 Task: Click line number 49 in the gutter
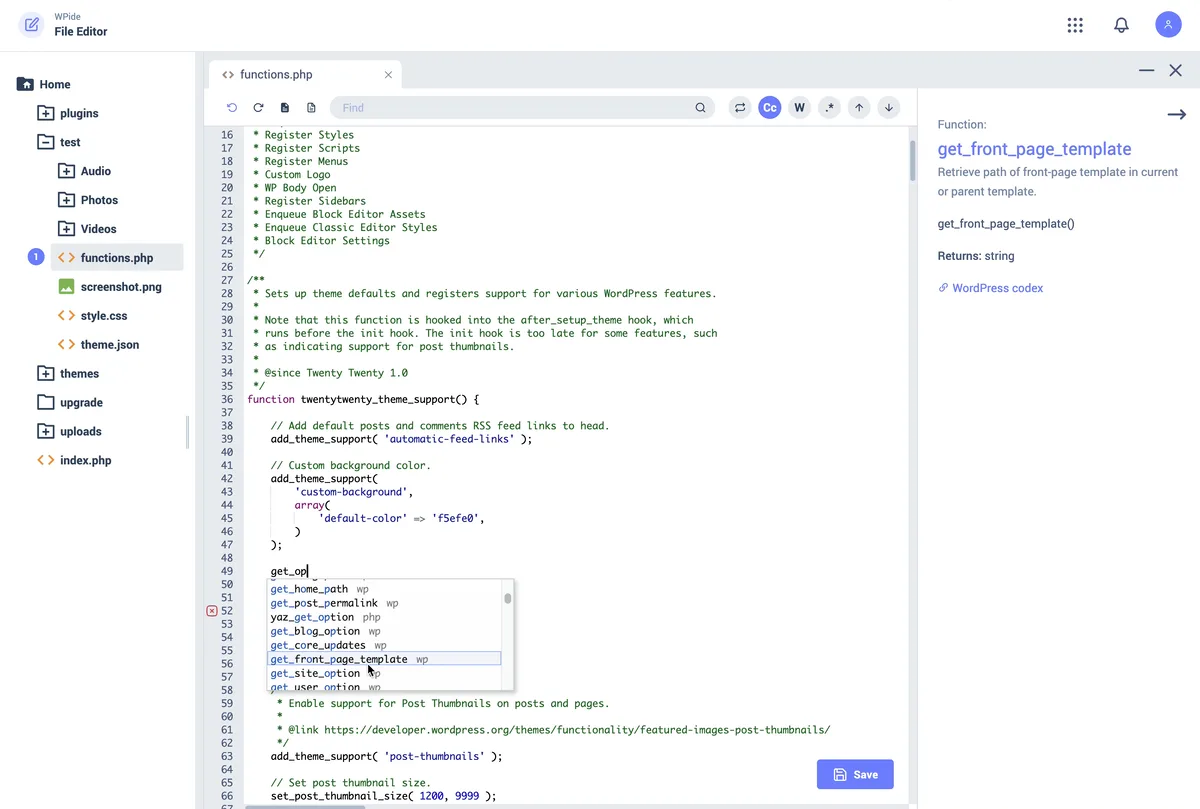pyautogui.click(x=226, y=571)
